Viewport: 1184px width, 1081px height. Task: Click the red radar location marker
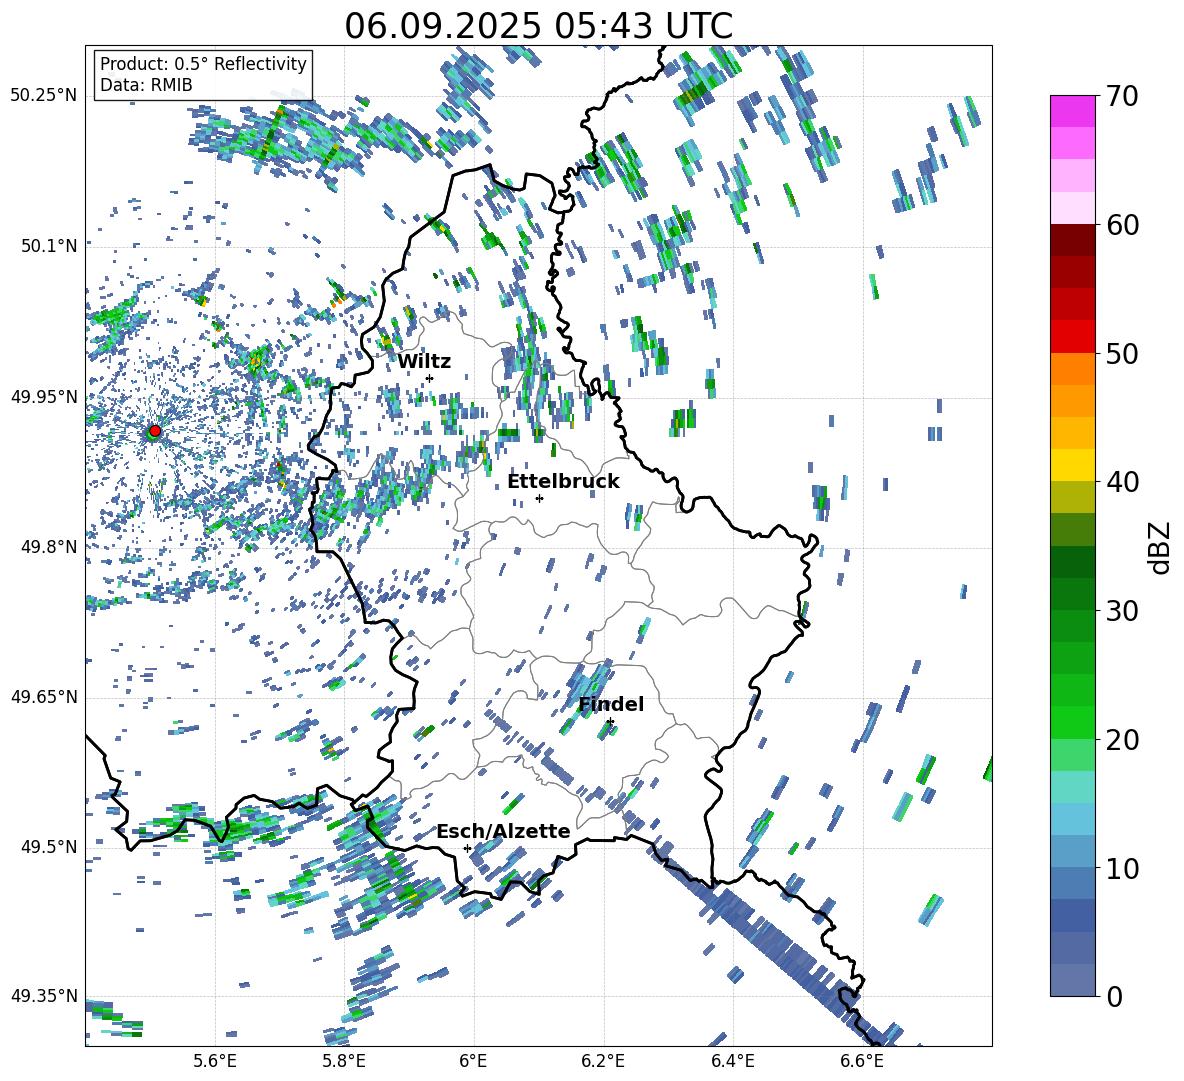[x=155, y=431]
